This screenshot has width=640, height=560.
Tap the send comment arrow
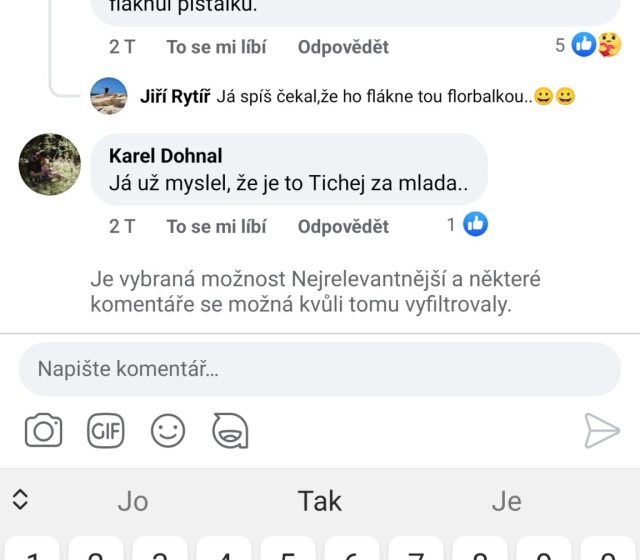pos(602,431)
